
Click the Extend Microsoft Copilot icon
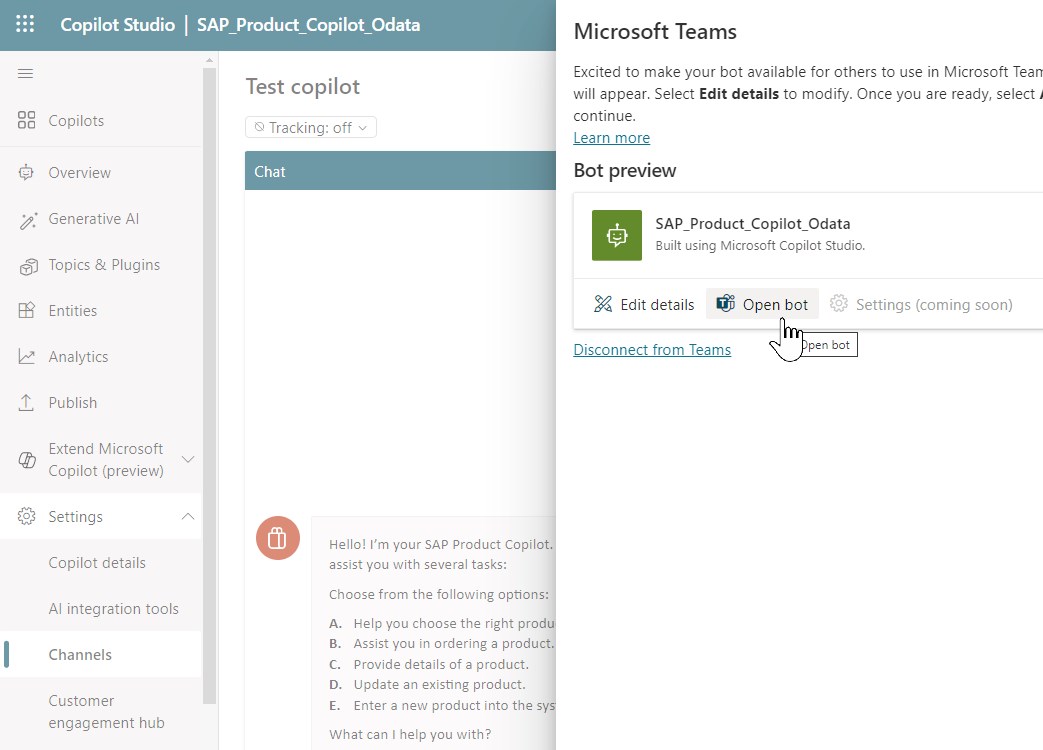pos(27,459)
